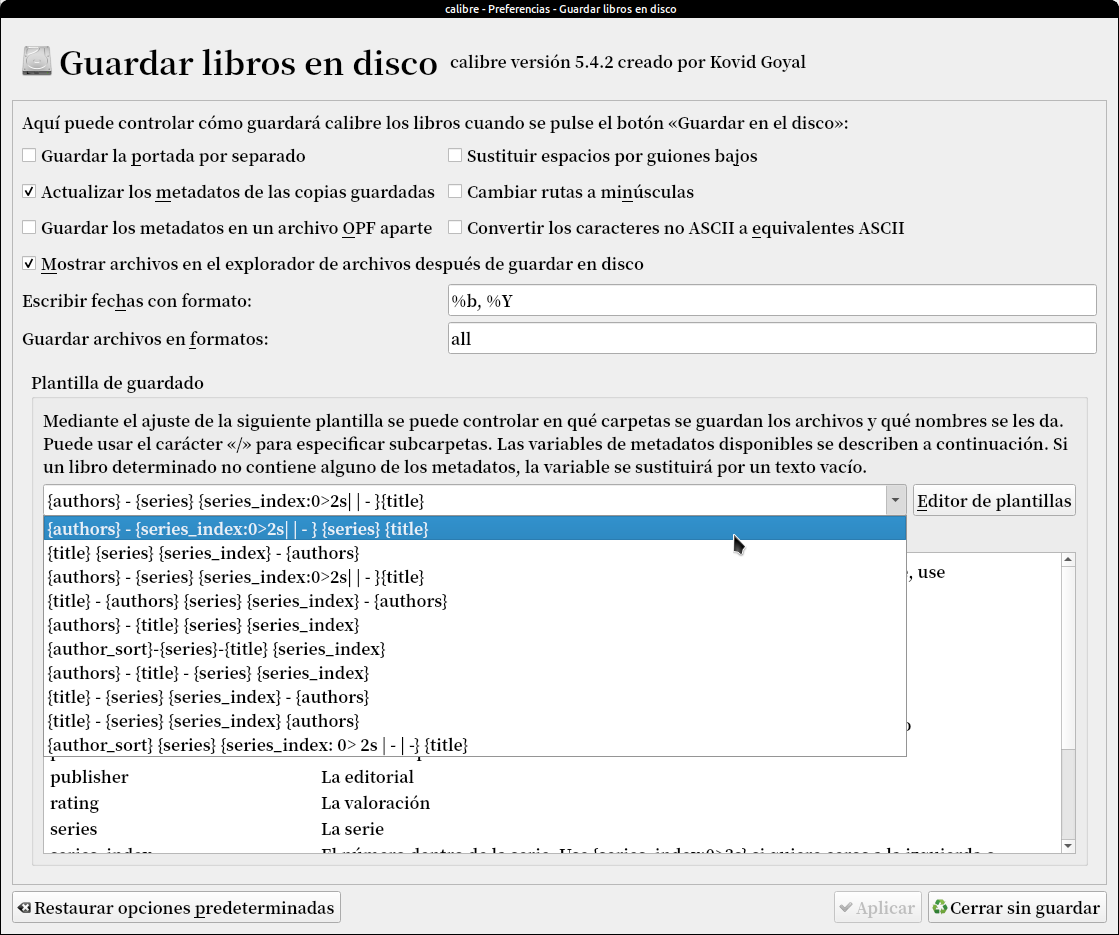
Task: Select template {author_sort}-{series}-{title} {series_index}
Action: pos(475,649)
